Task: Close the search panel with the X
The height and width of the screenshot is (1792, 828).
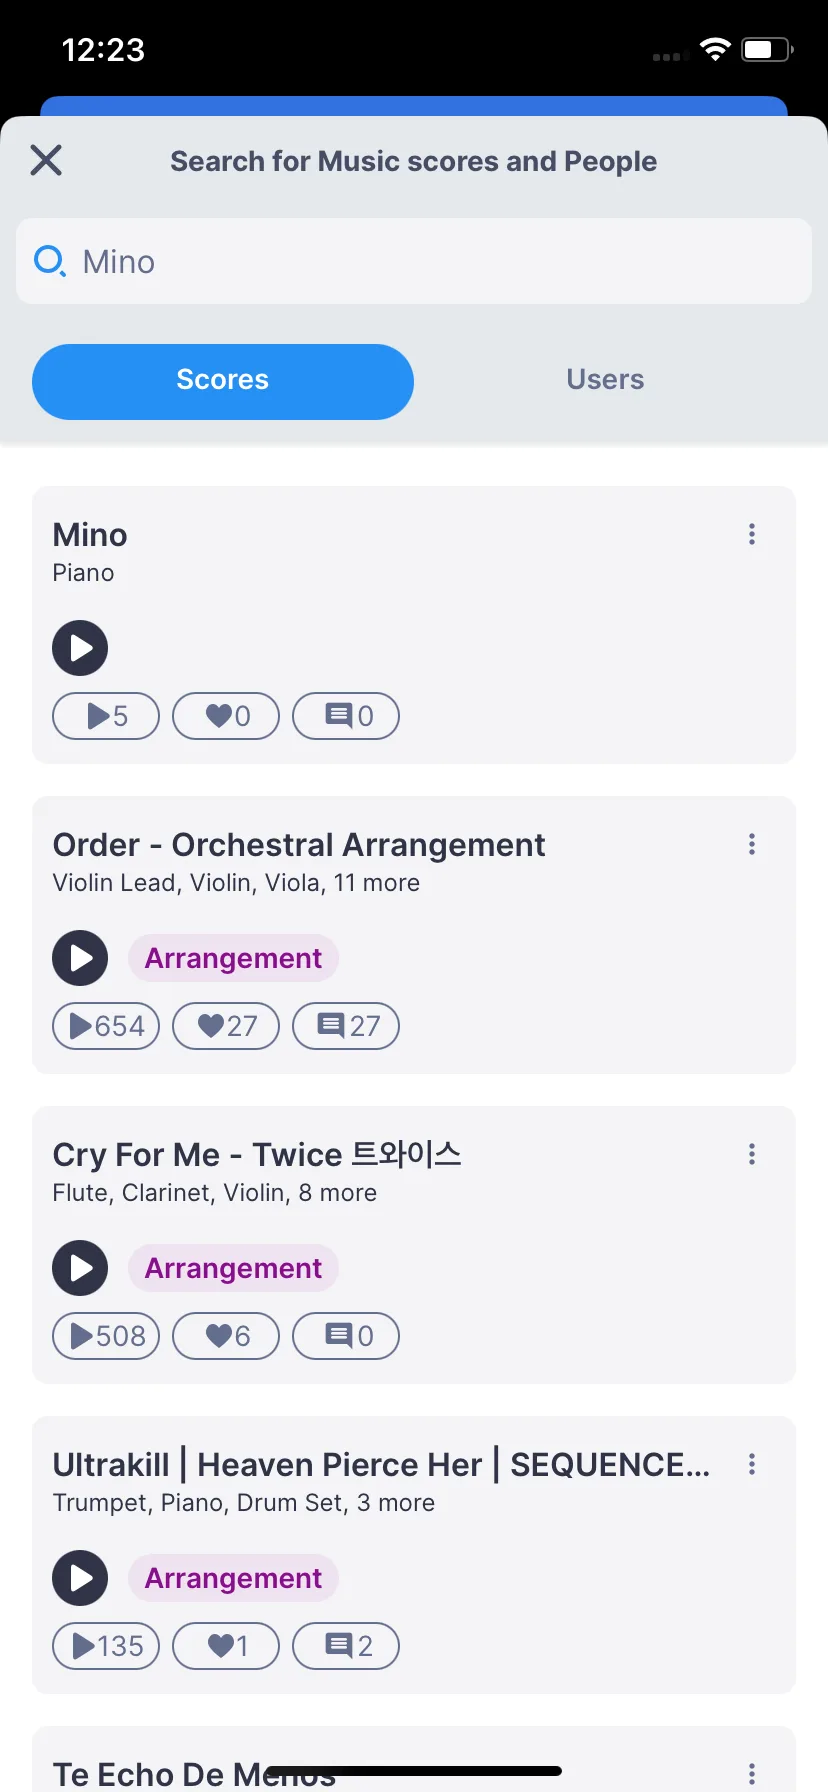Action: (46, 160)
